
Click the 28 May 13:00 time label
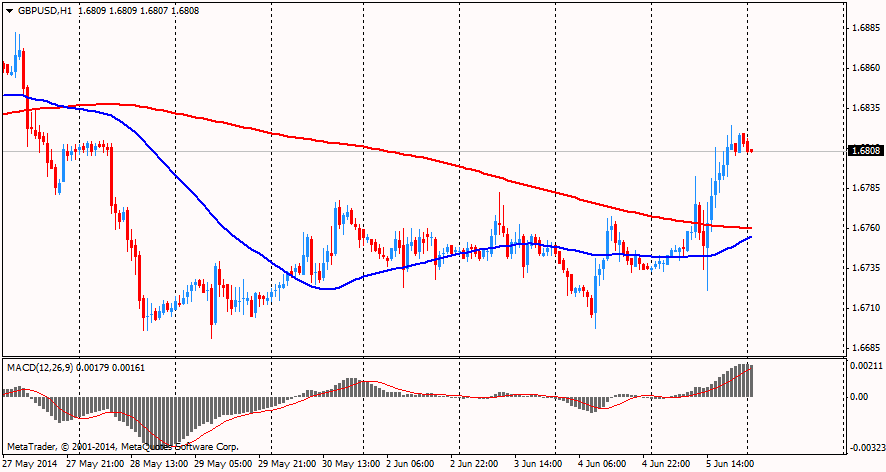[x=159, y=464]
